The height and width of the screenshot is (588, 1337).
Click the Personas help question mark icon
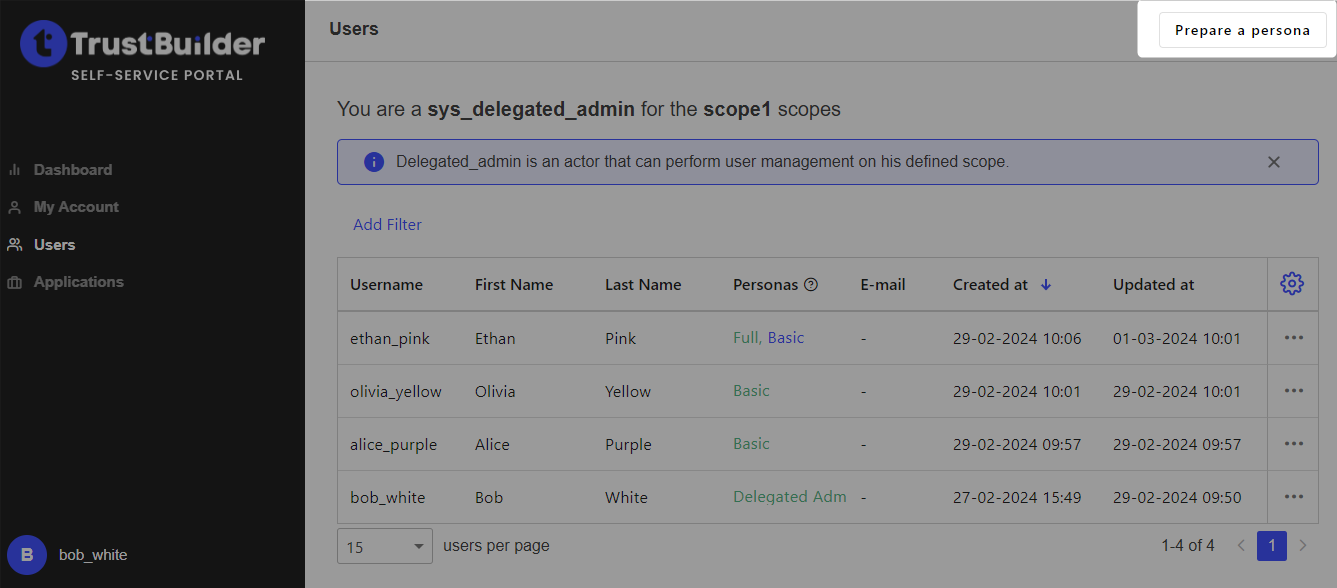[x=811, y=285]
